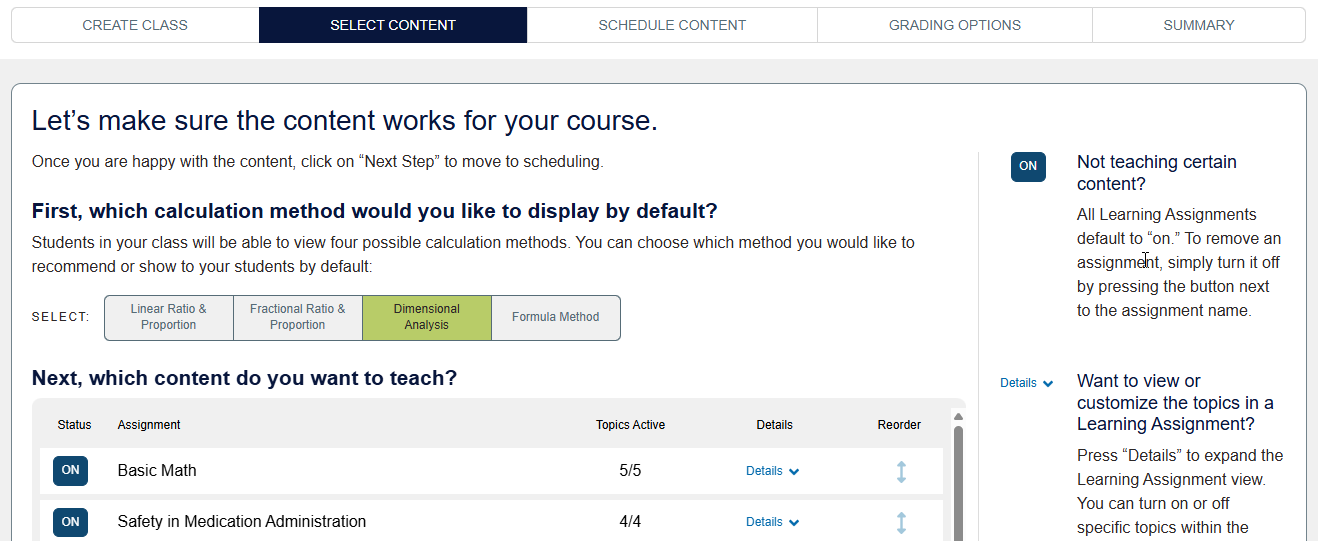Select the Dimensional Analysis method button

tap(427, 317)
